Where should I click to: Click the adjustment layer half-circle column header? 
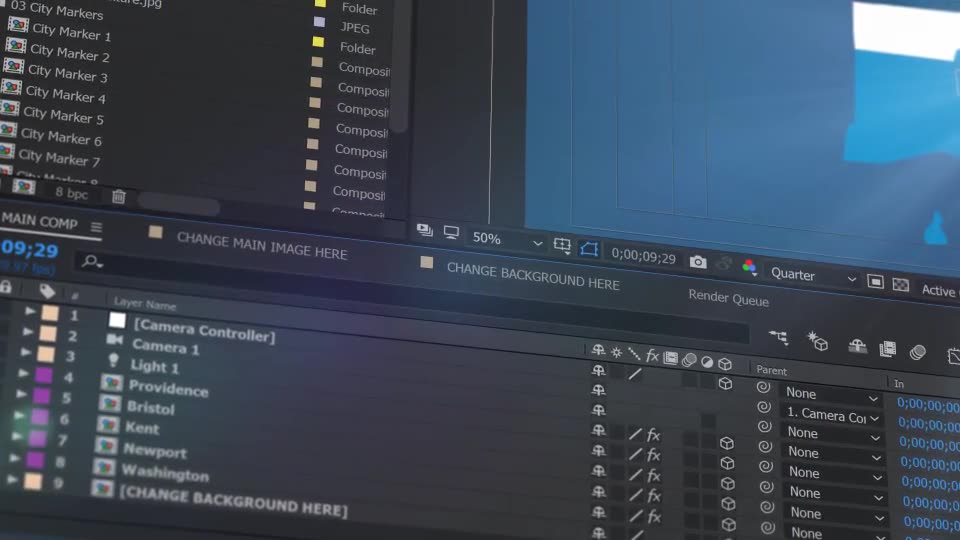707,362
